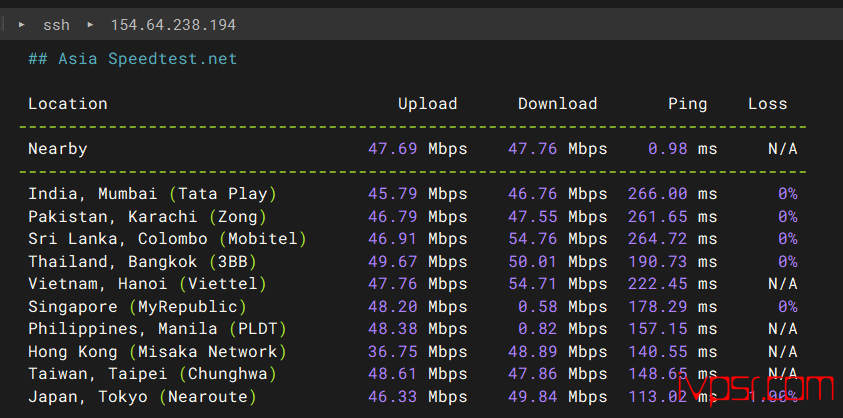Click the Upload column header
The width and height of the screenshot is (843, 418).
pyautogui.click(x=427, y=103)
